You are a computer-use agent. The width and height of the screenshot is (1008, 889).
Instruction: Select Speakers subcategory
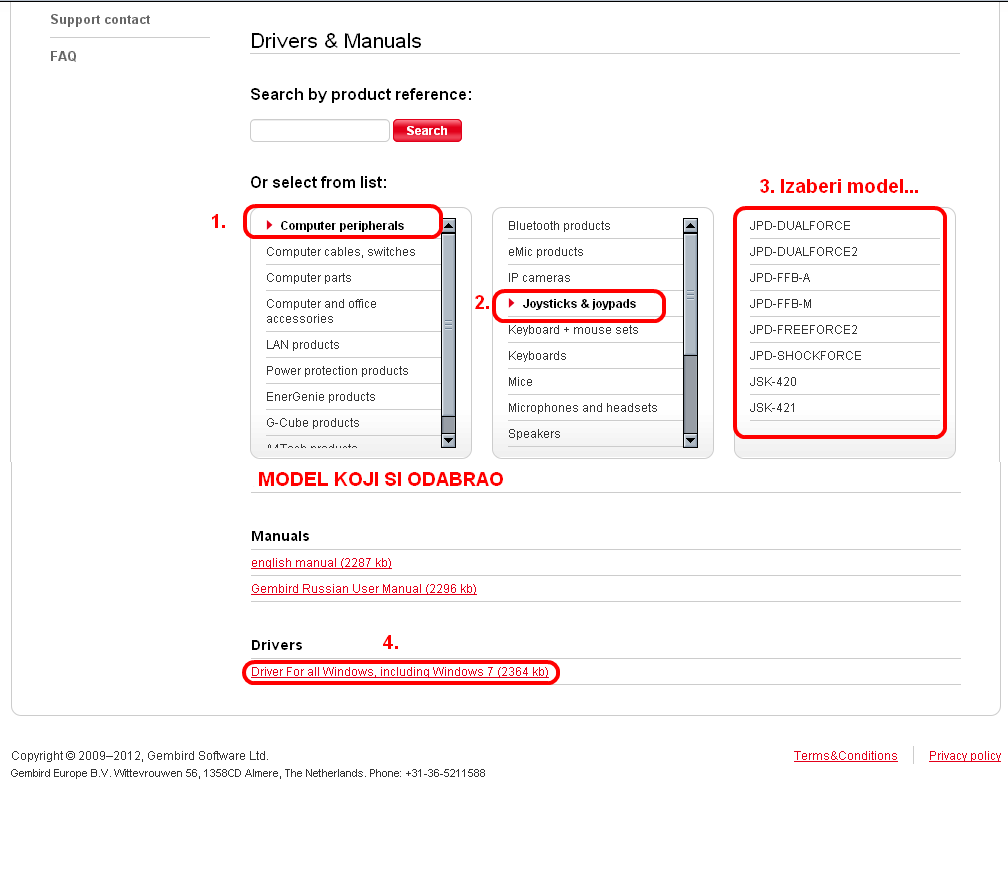point(534,434)
